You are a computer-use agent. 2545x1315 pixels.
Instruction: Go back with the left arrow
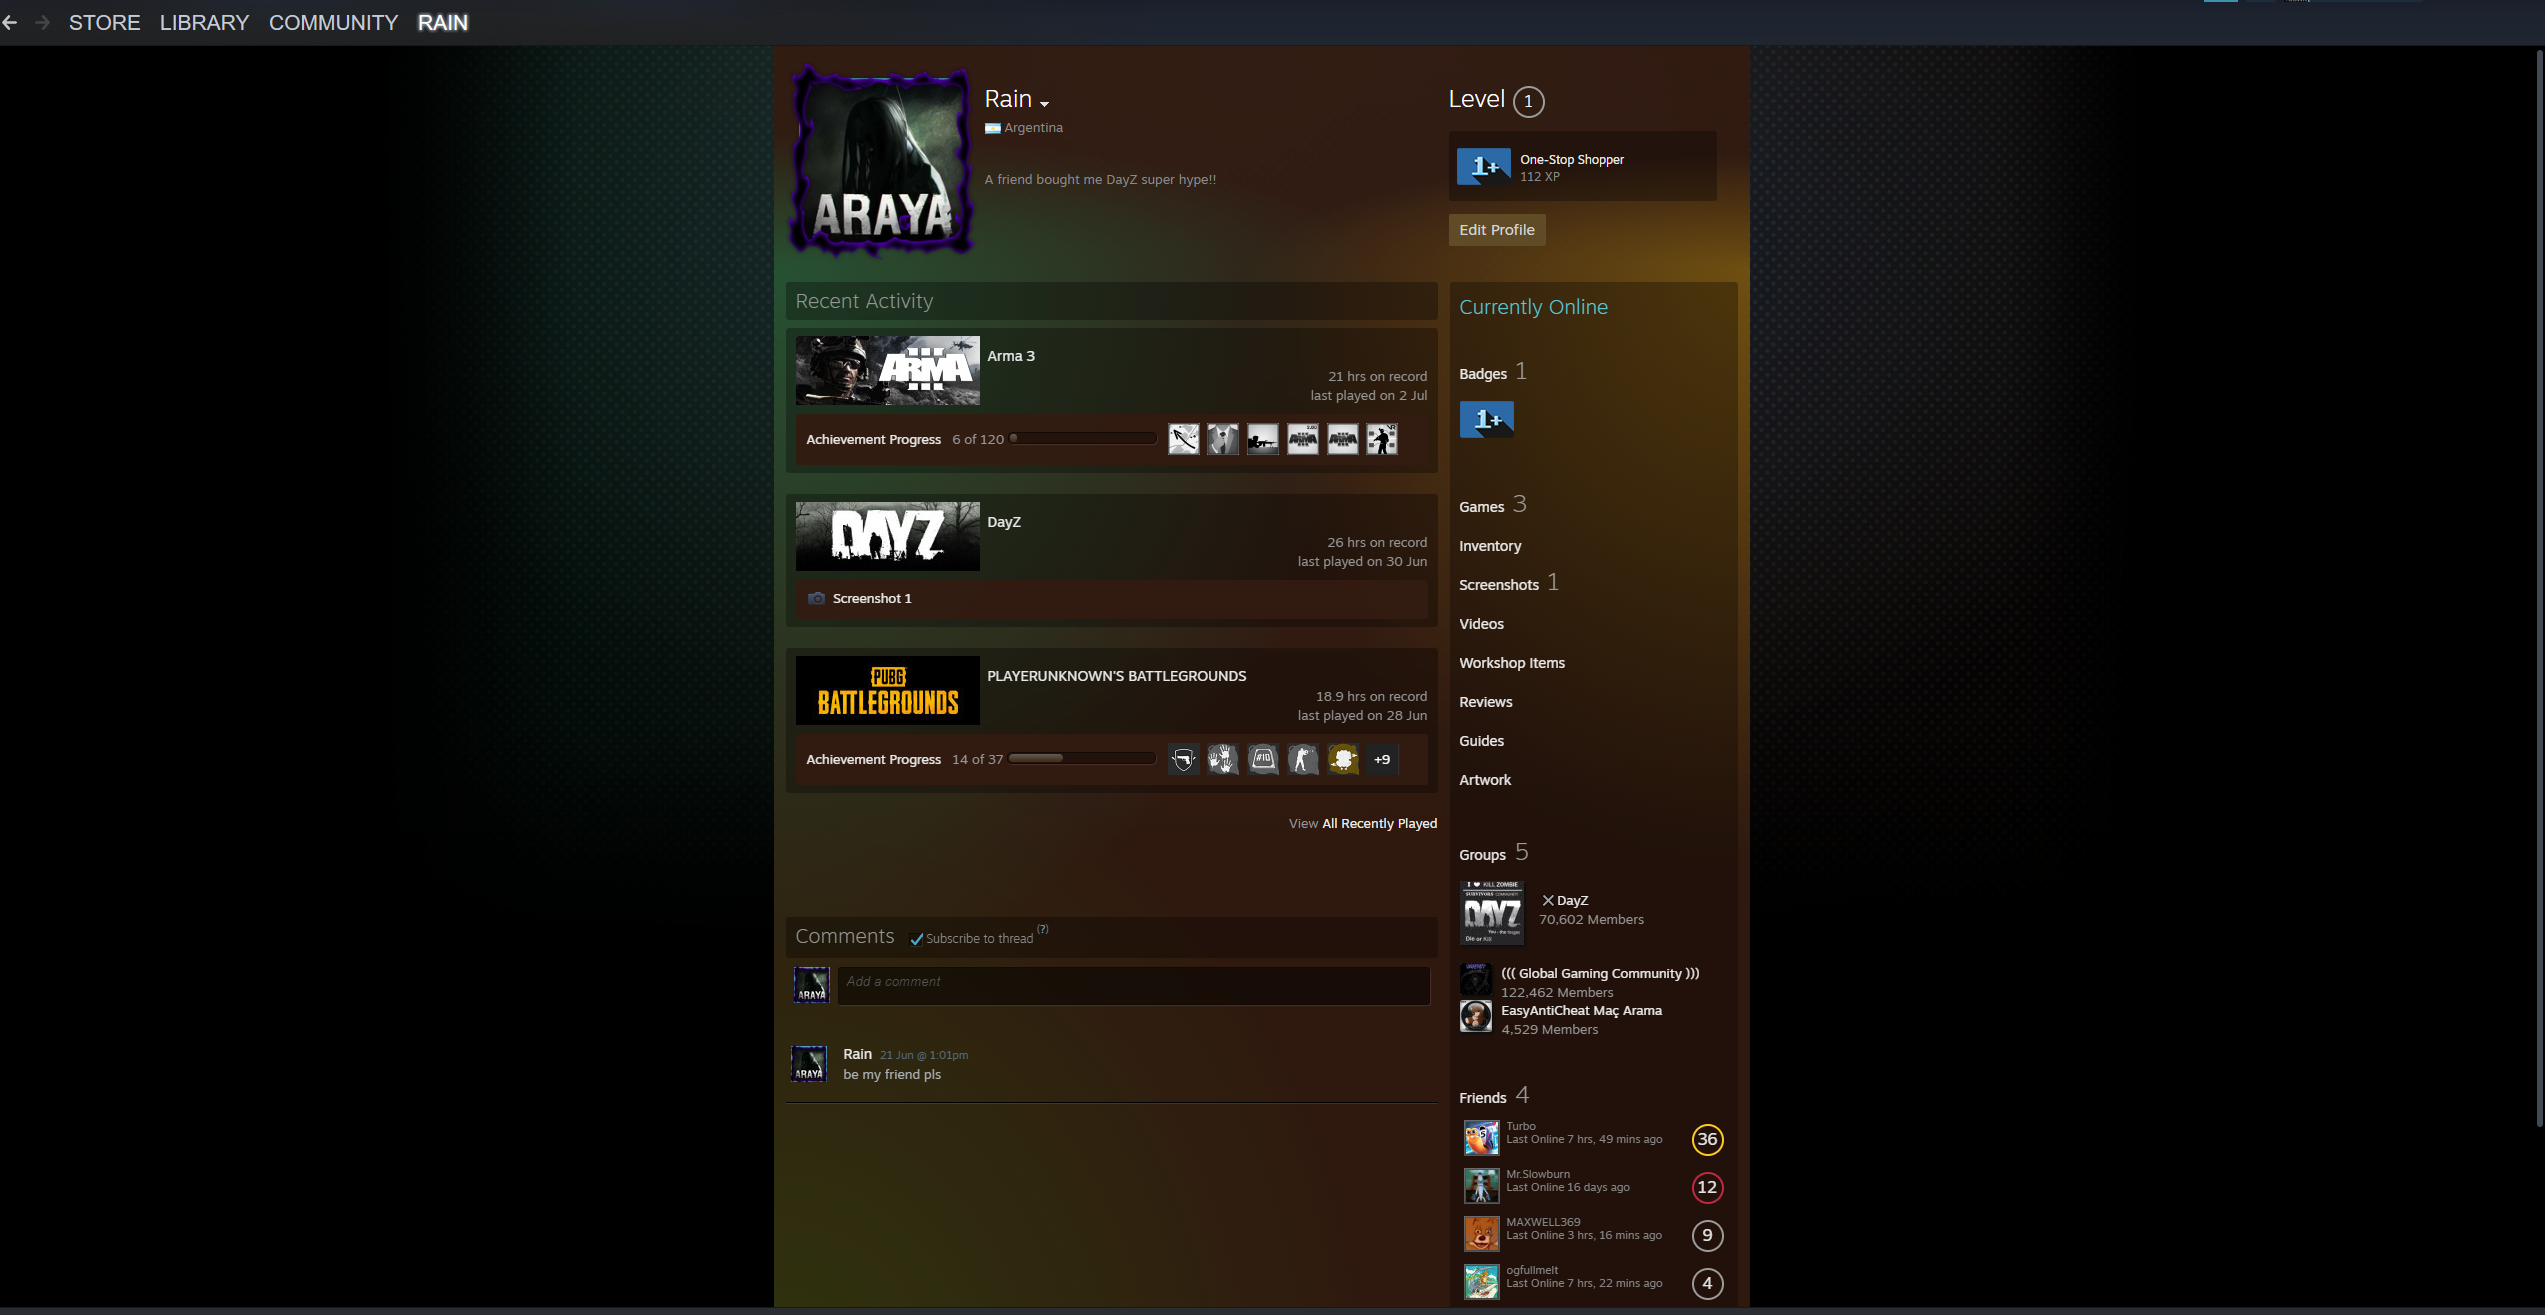10,22
